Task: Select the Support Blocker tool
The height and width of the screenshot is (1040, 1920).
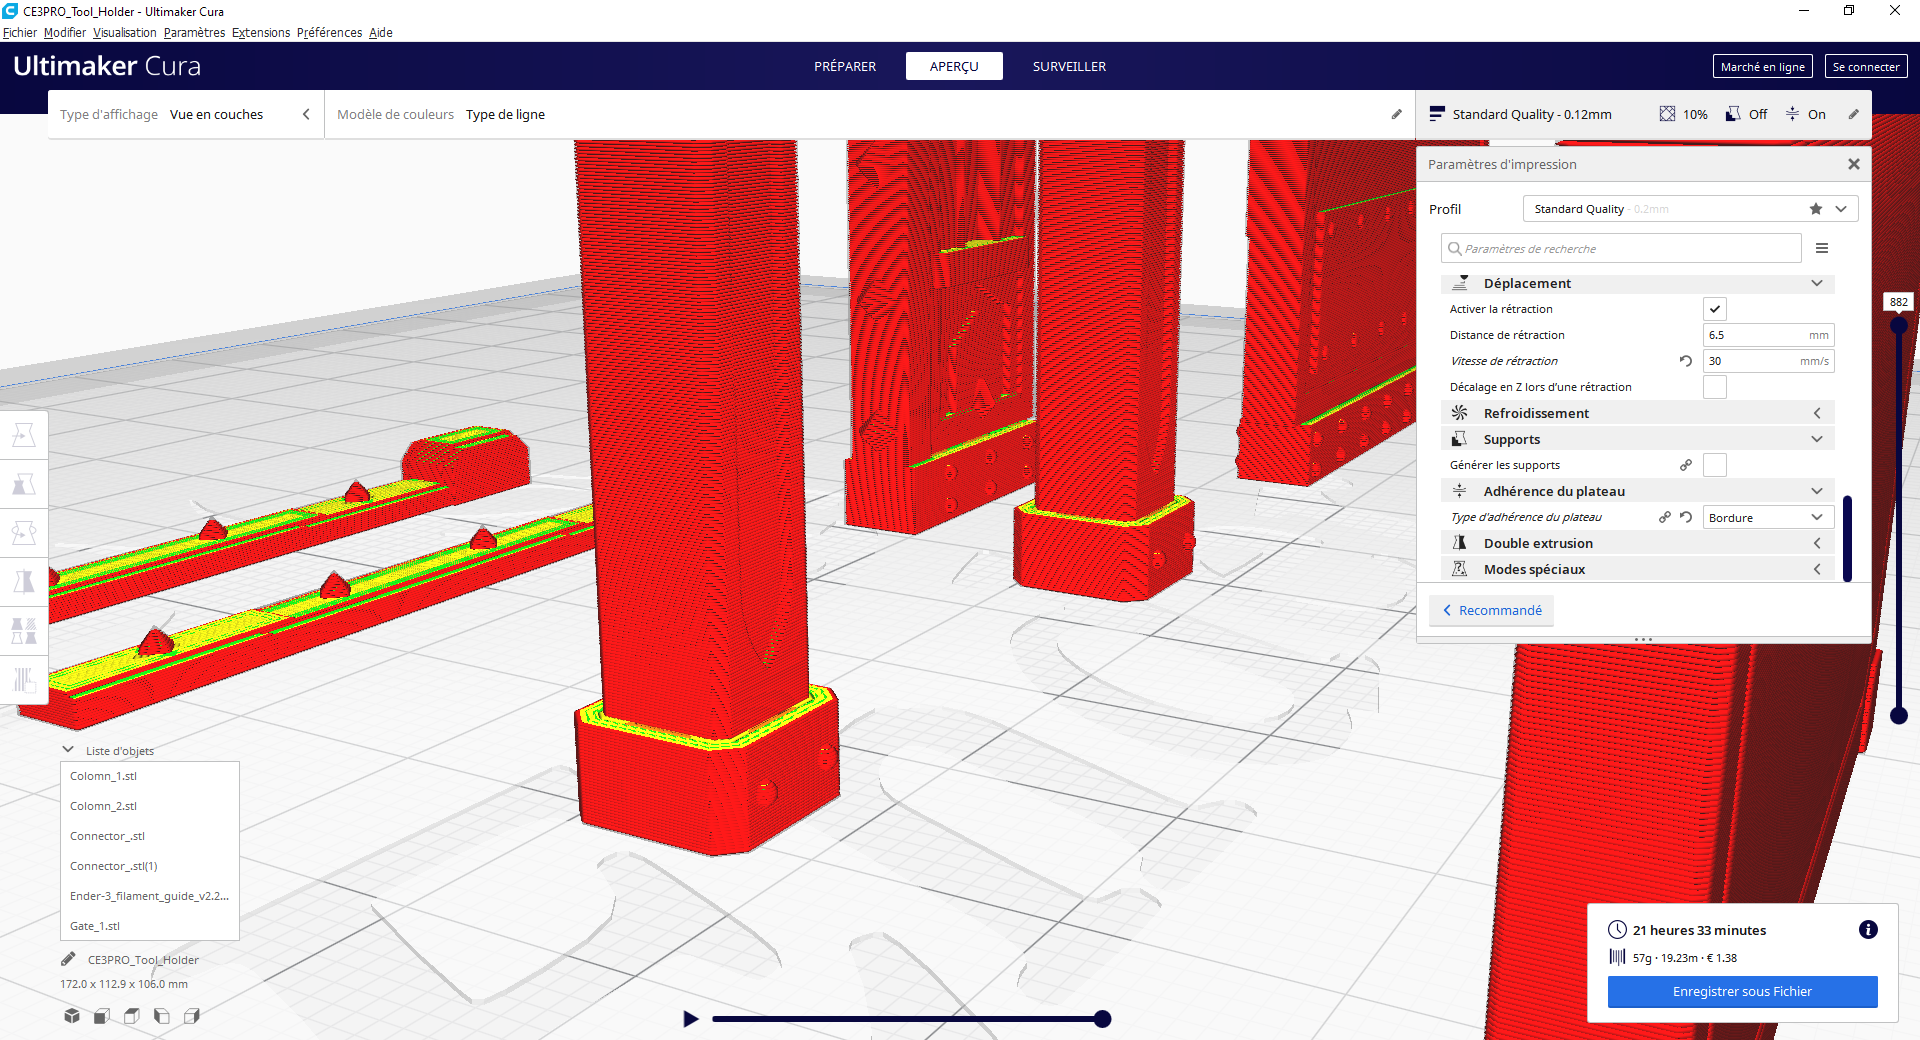Action: point(24,680)
